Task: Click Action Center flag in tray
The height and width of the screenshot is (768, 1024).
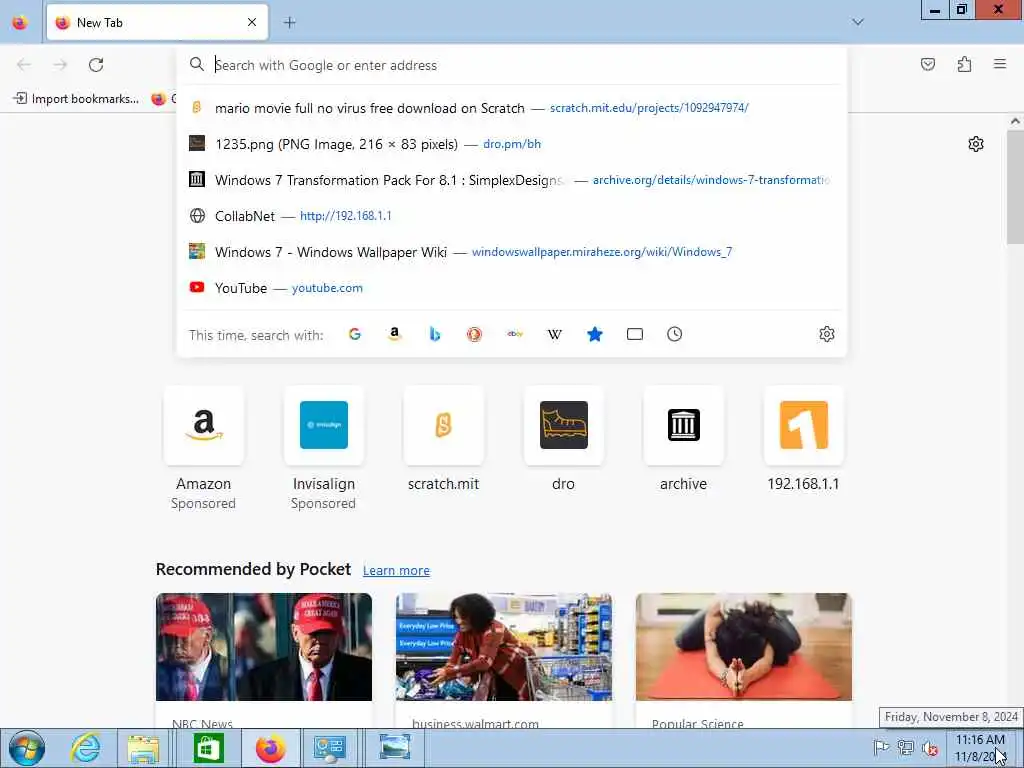Action: tap(881, 748)
